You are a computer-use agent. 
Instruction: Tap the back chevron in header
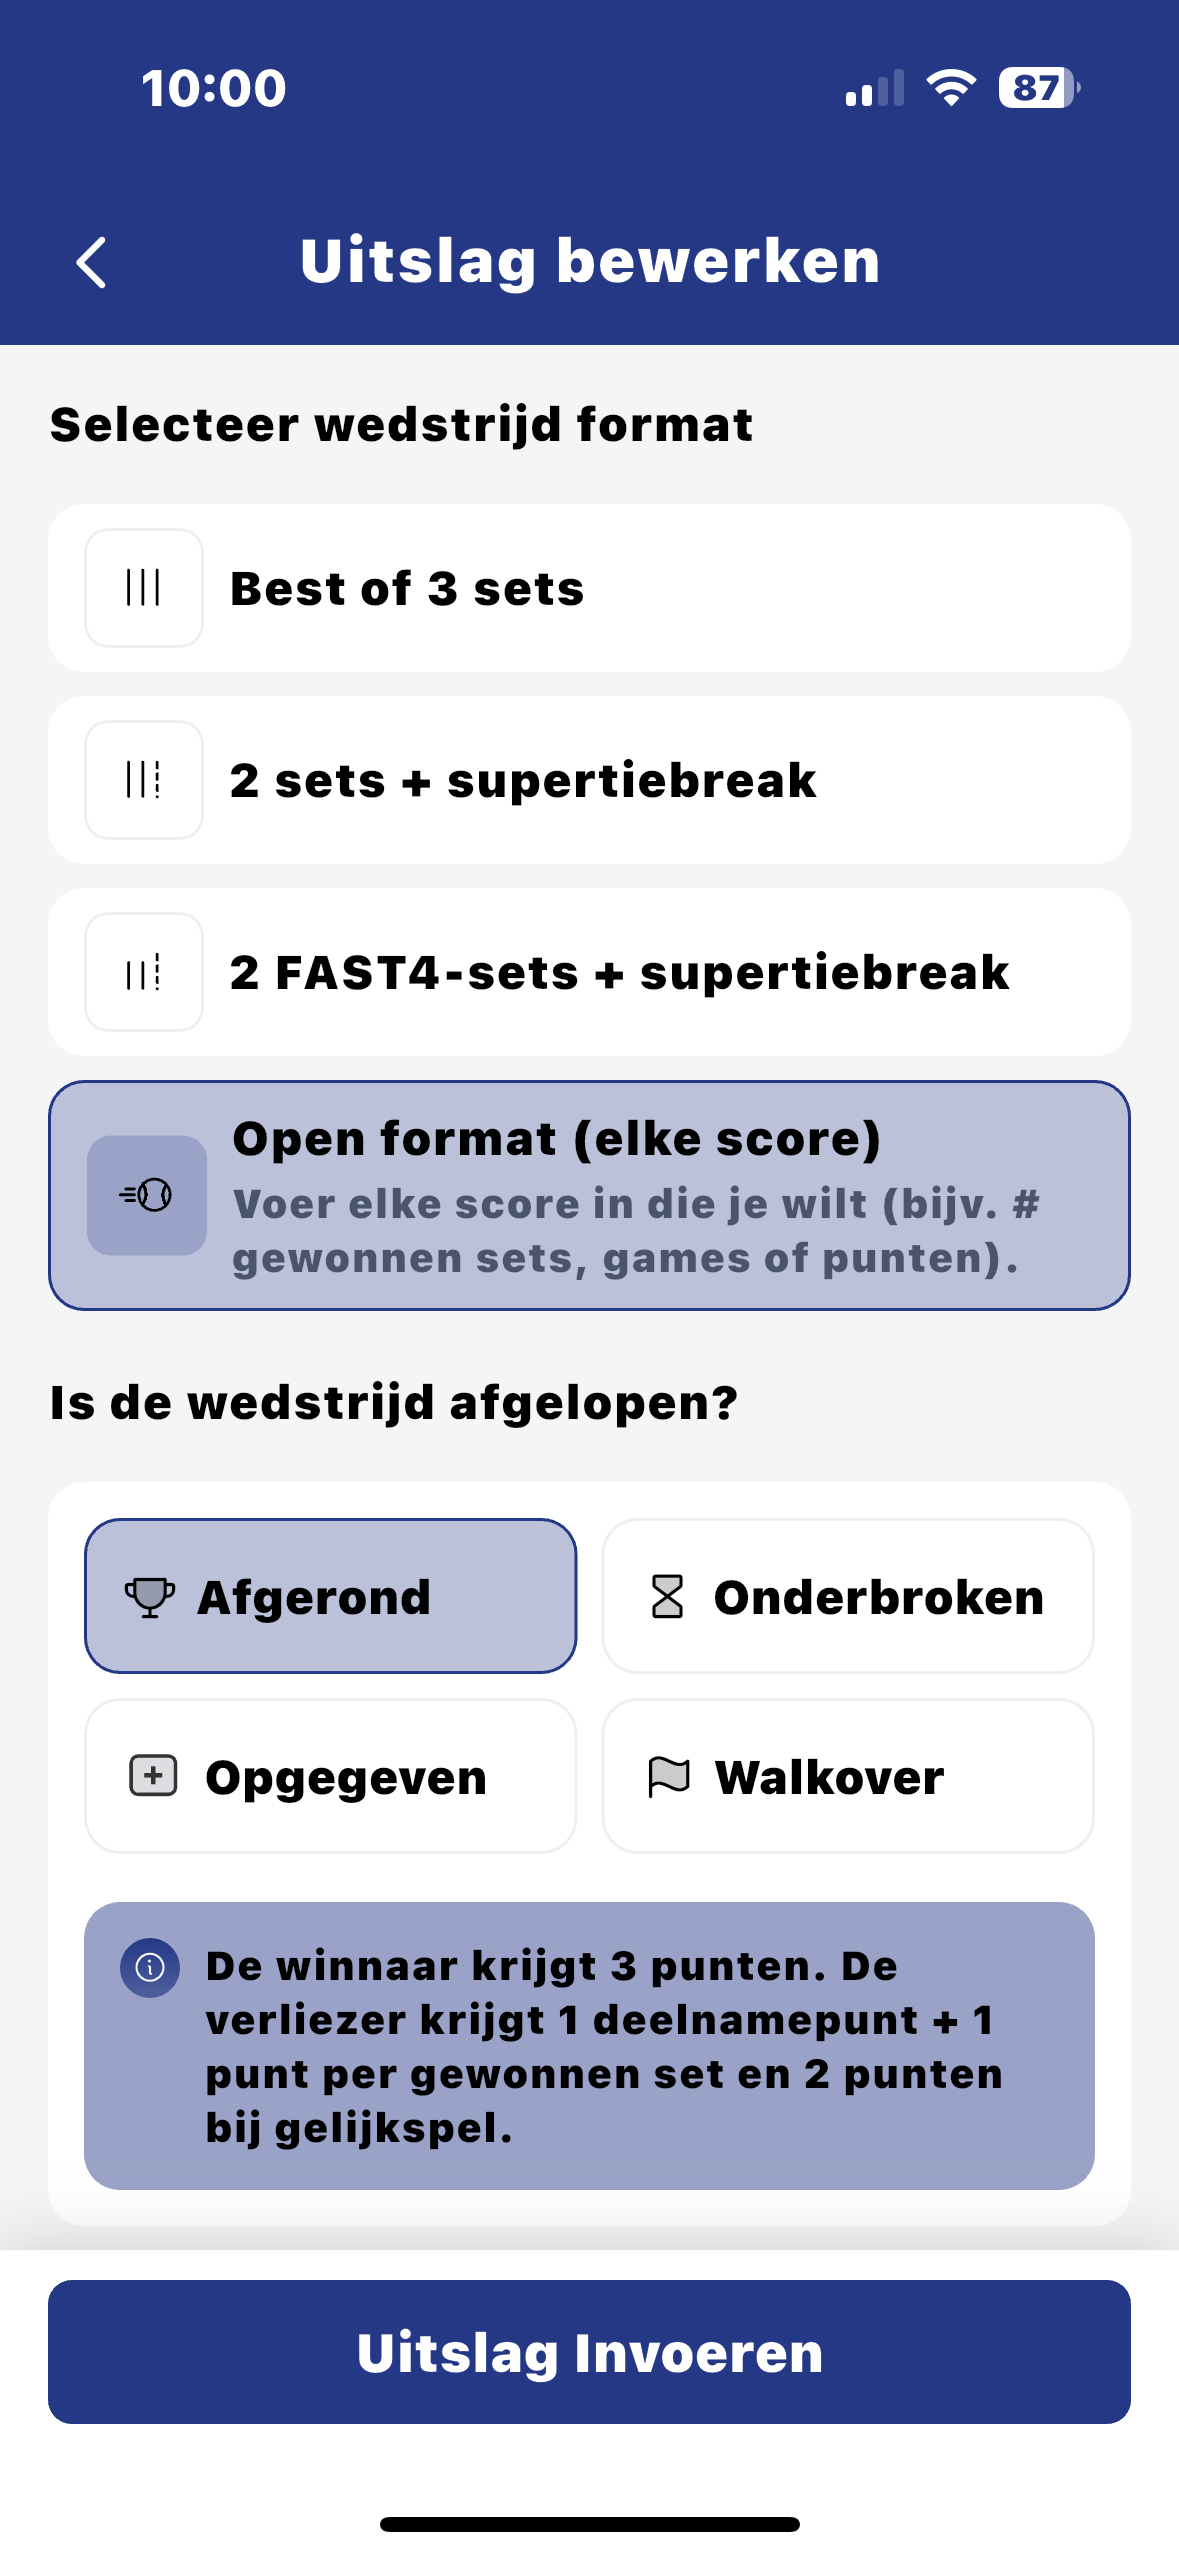click(x=92, y=263)
